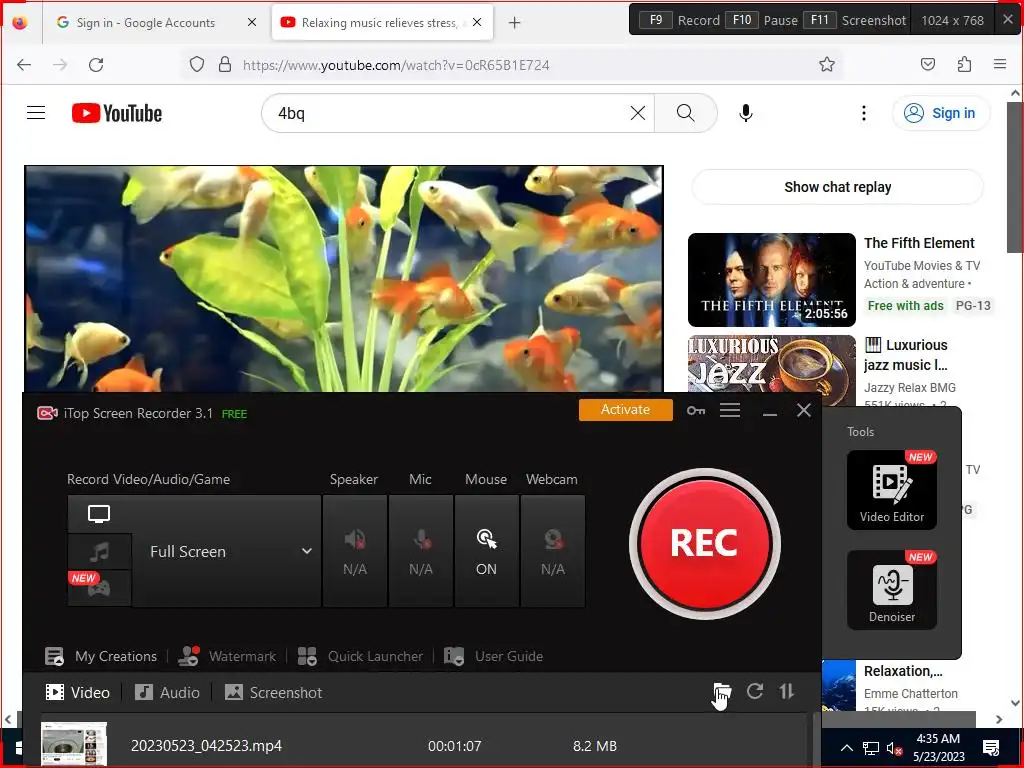Show hidden system tray icons

[846, 748]
